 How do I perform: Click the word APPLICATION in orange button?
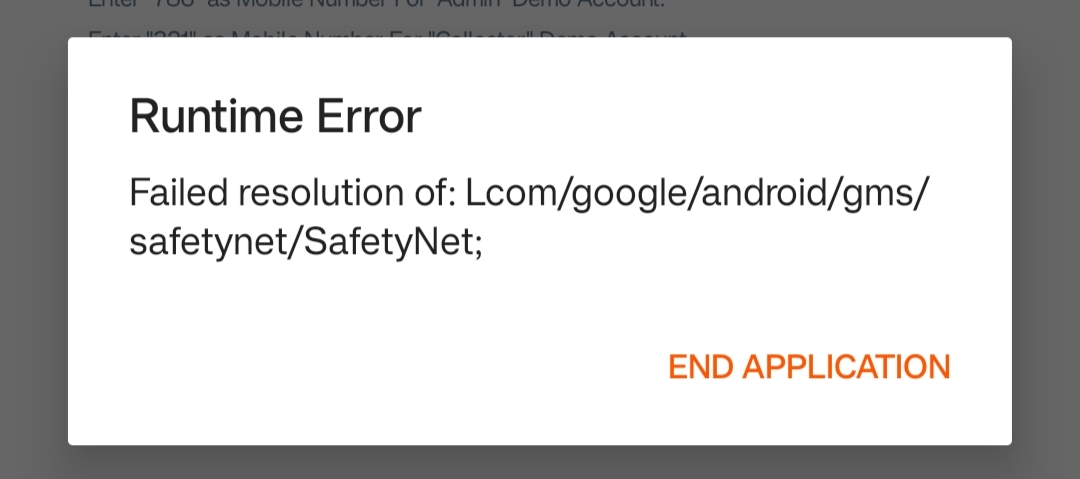[847, 367]
